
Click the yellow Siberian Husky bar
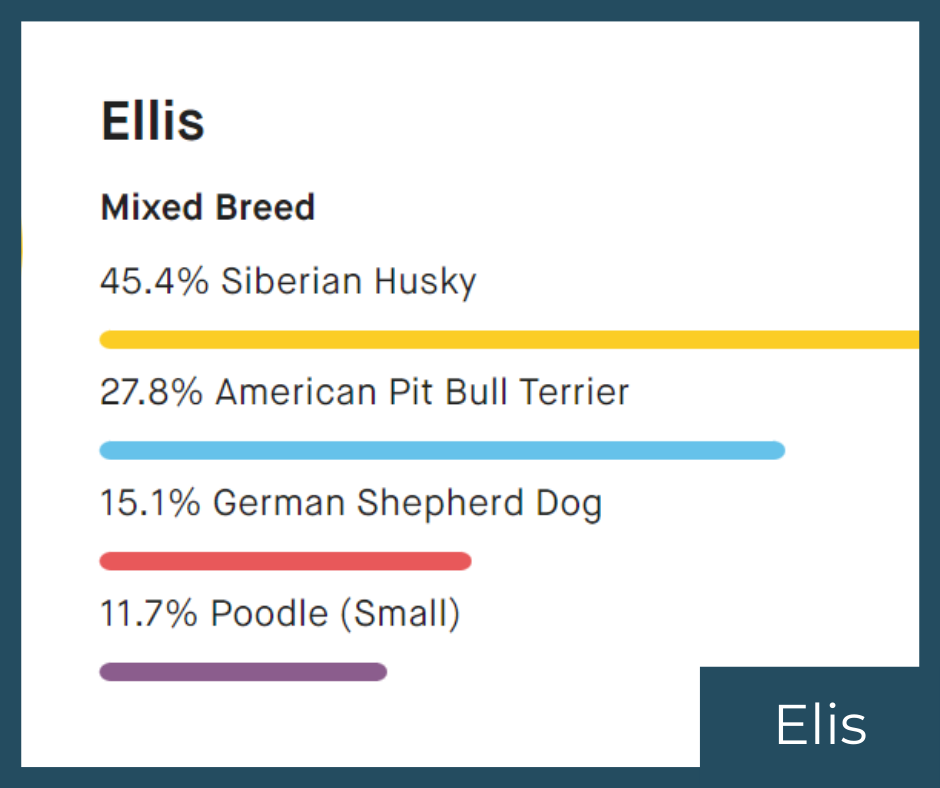tap(509, 339)
